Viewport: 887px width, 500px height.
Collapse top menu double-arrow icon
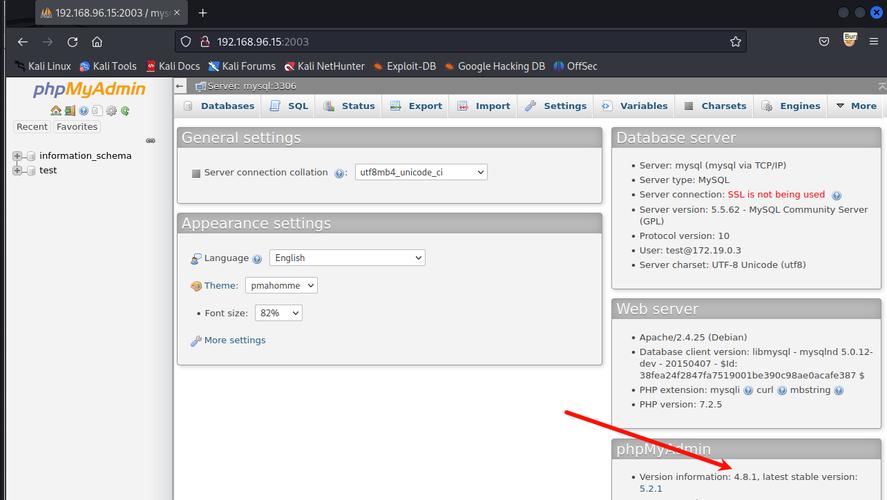(881, 86)
